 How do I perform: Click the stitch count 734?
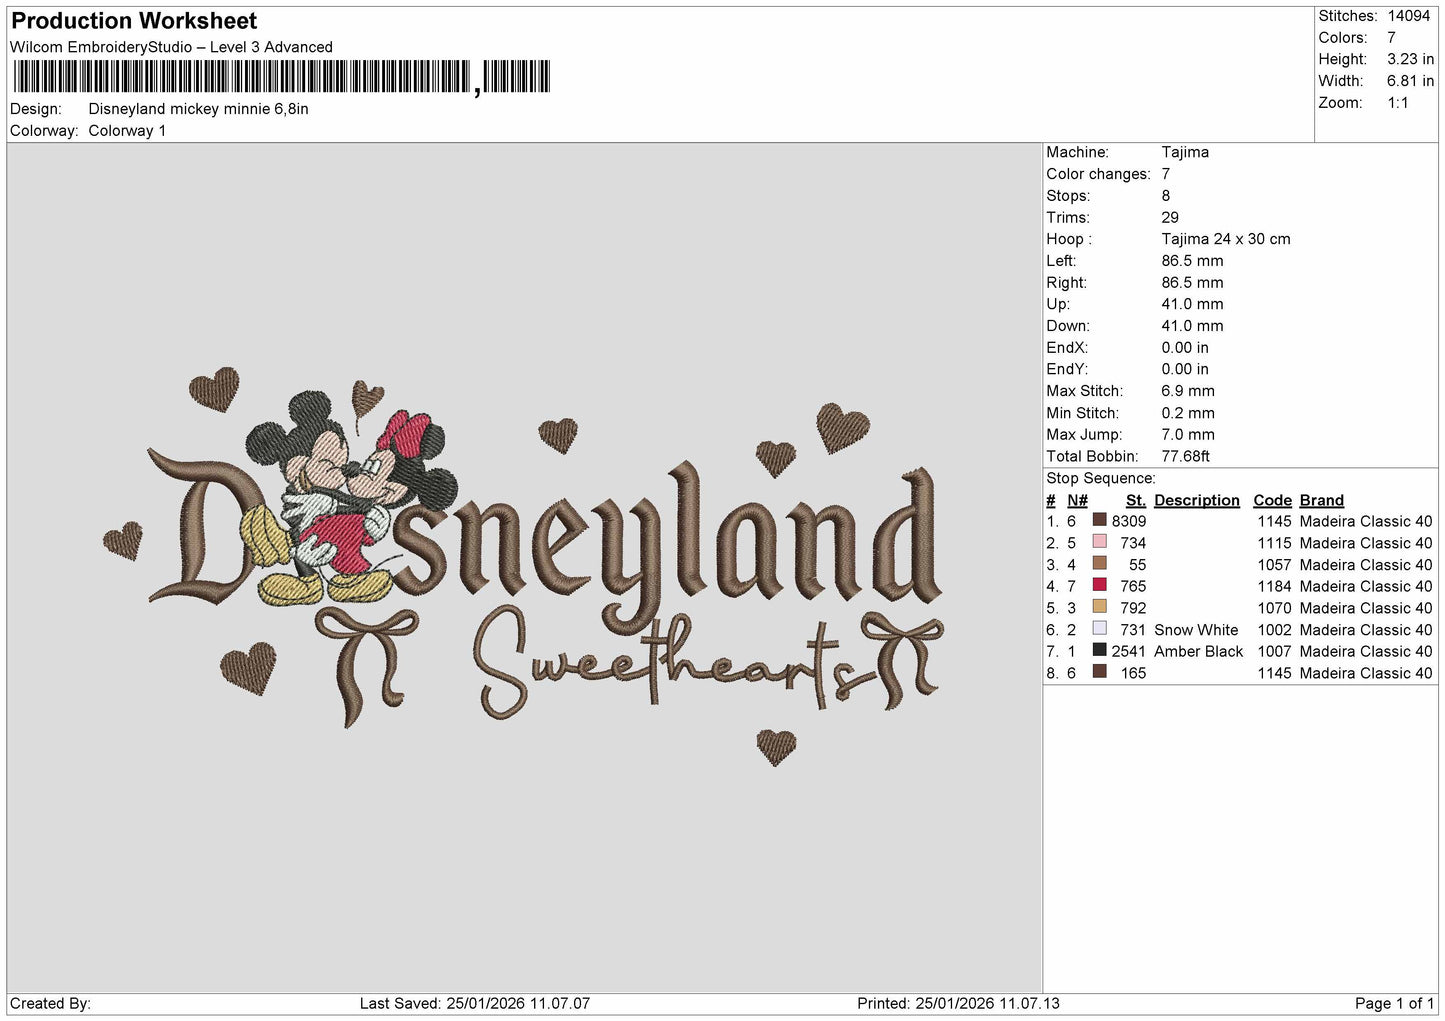tap(1133, 543)
